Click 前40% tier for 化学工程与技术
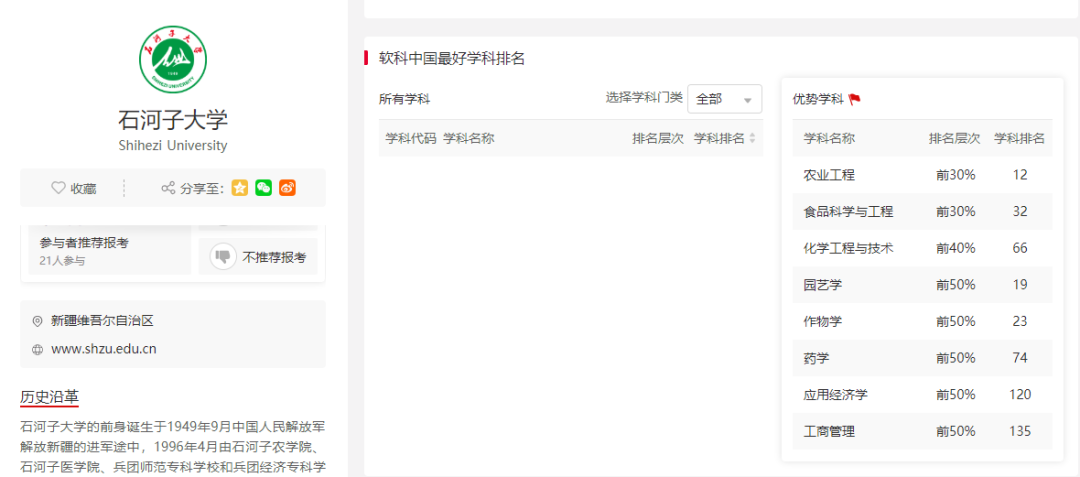The image size is (1080, 477). [955, 248]
